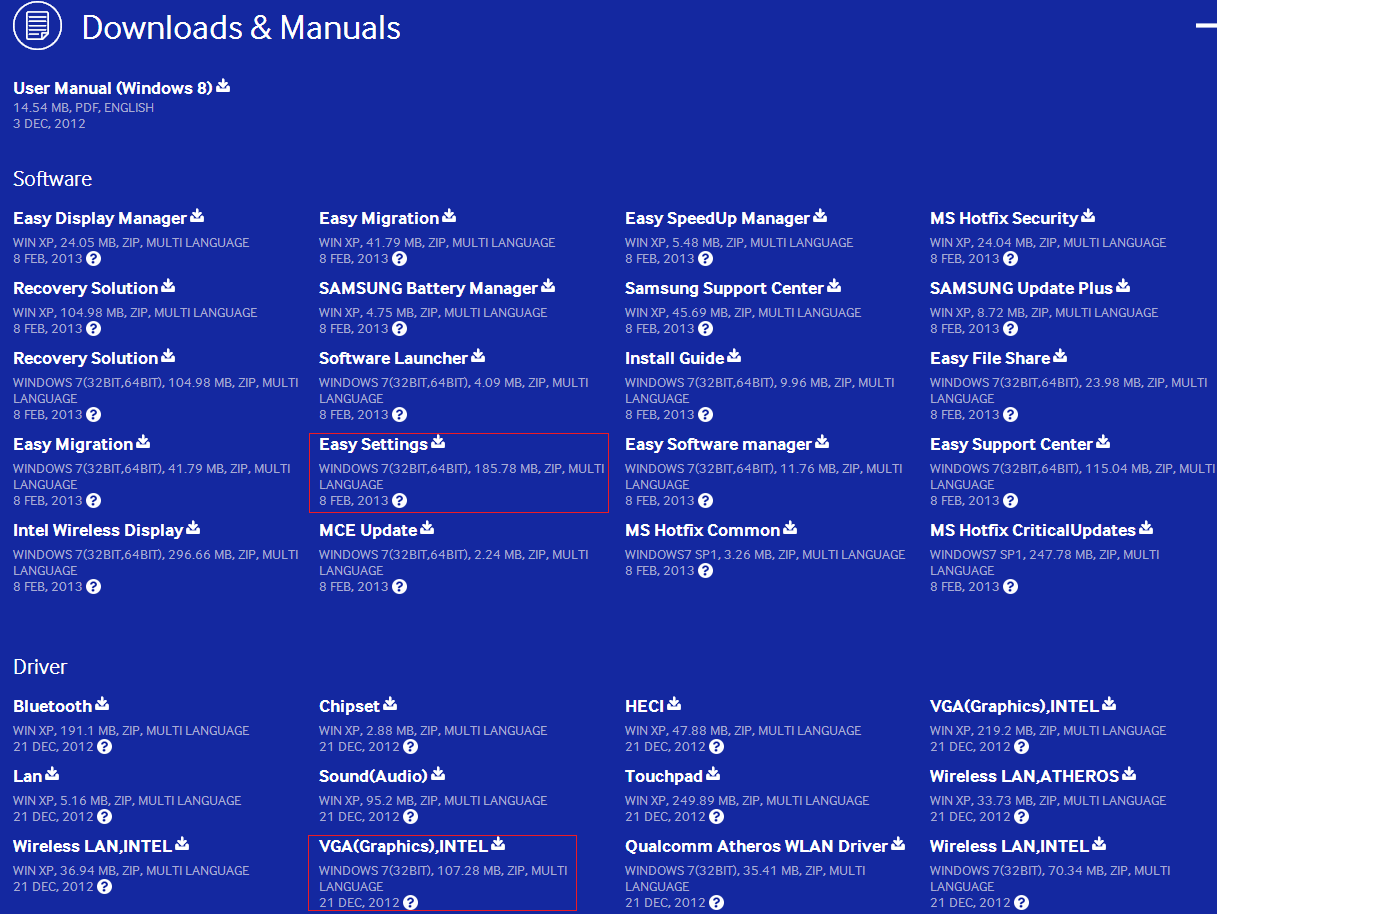This screenshot has width=1389, height=914.
Task: Click download icon next to HECI driver
Action: 674,704
